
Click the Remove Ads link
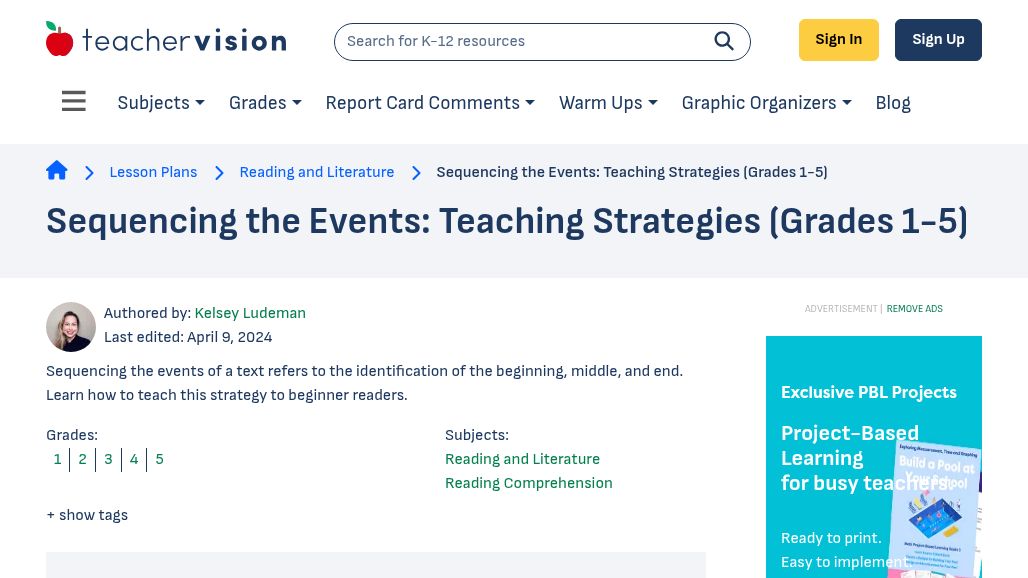[914, 309]
